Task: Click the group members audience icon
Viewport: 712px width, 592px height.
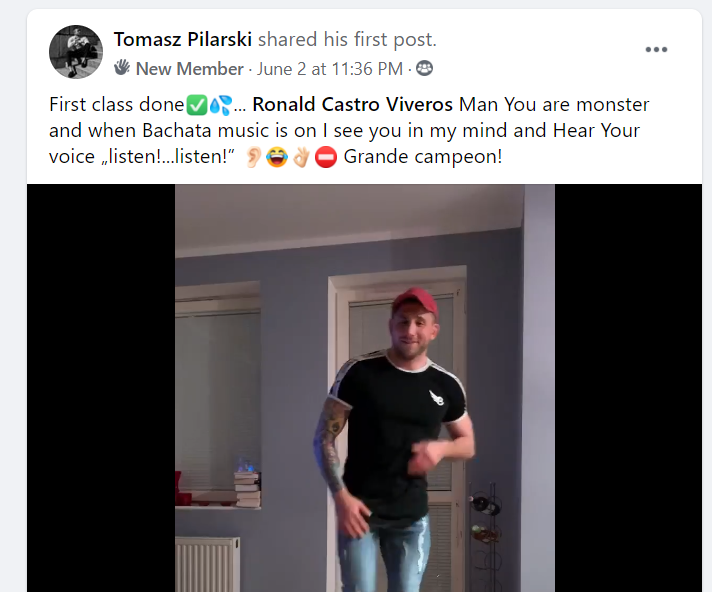Action: pyautogui.click(x=425, y=69)
